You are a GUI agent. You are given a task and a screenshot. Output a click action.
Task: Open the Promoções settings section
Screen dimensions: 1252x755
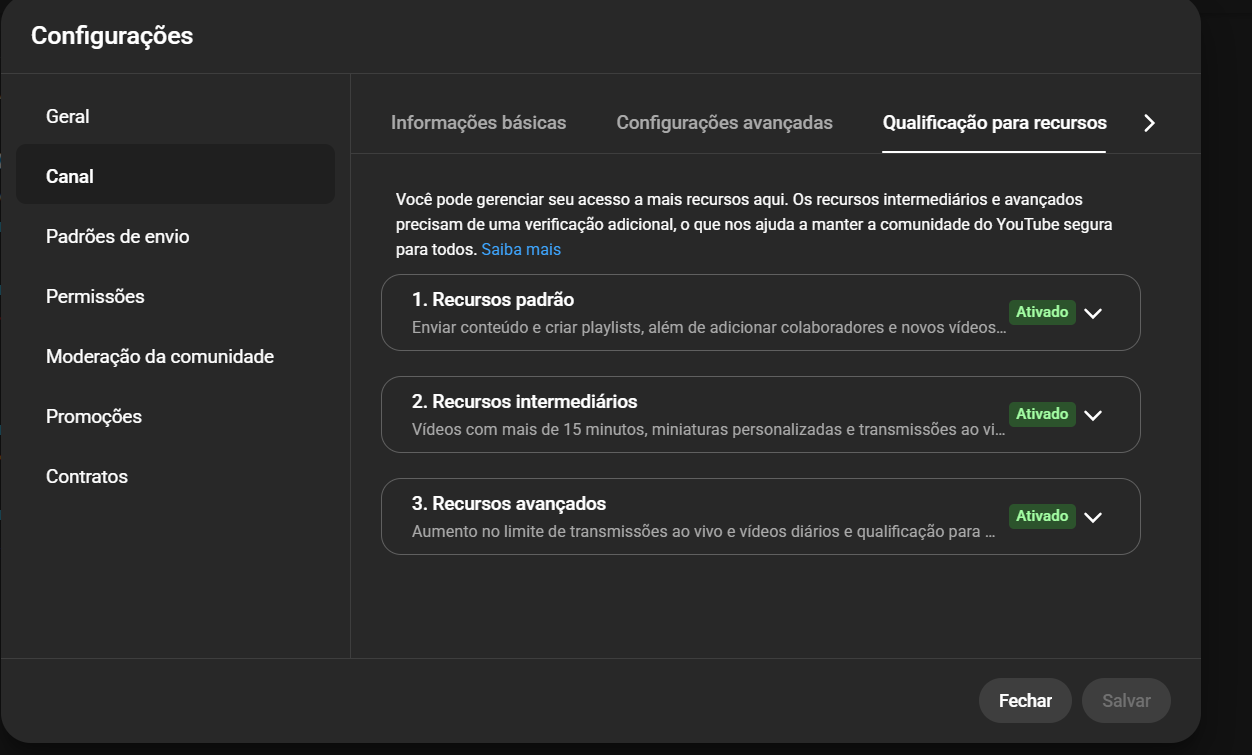(x=94, y=417)
